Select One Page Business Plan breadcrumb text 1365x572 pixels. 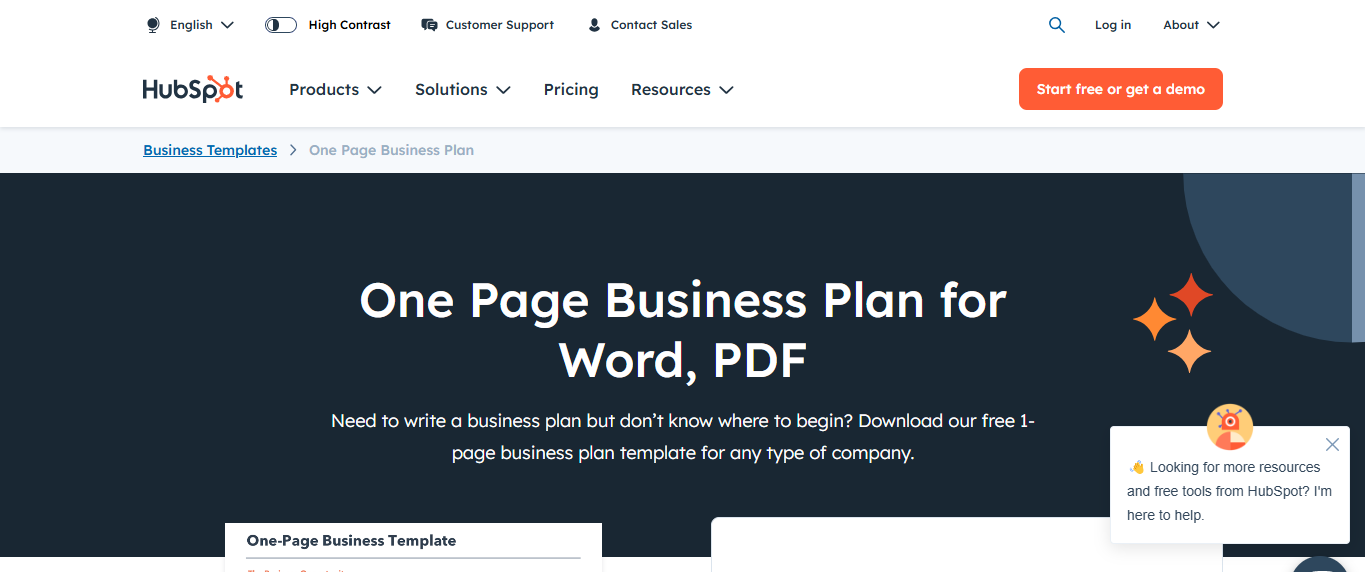tap(391, 150)
